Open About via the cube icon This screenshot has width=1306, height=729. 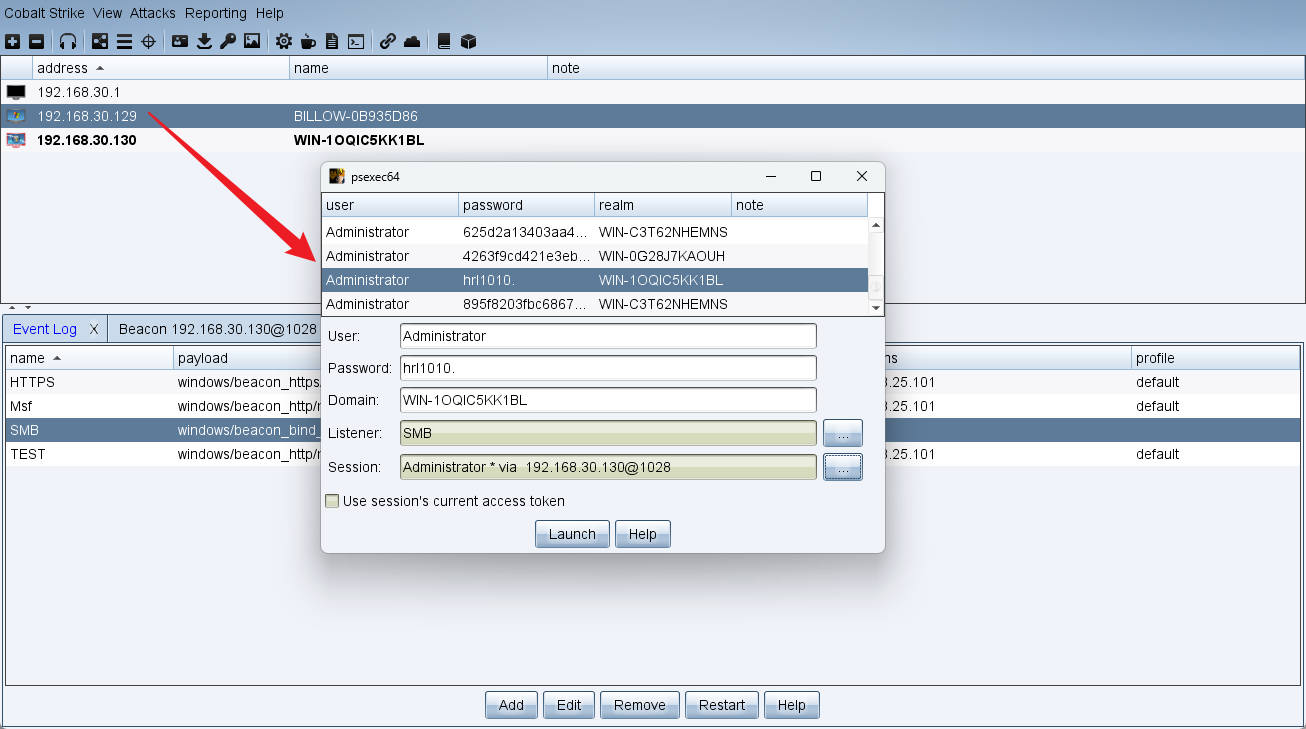tap(468, 41)
